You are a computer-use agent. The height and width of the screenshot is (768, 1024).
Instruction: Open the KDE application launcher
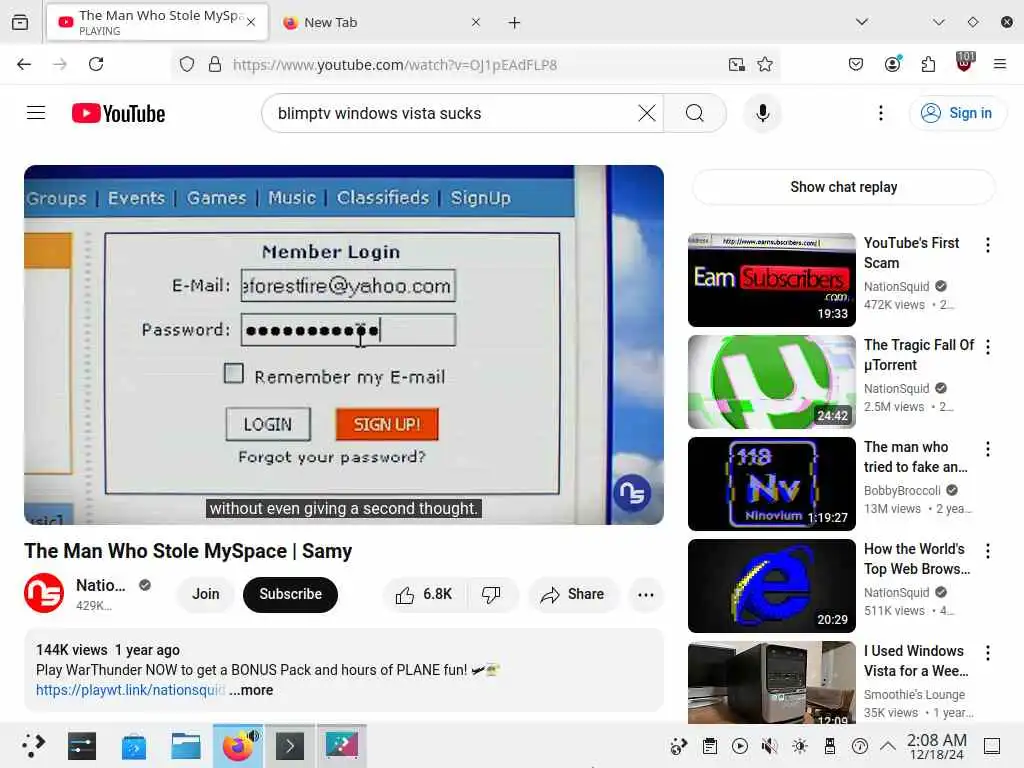point(33,745)
